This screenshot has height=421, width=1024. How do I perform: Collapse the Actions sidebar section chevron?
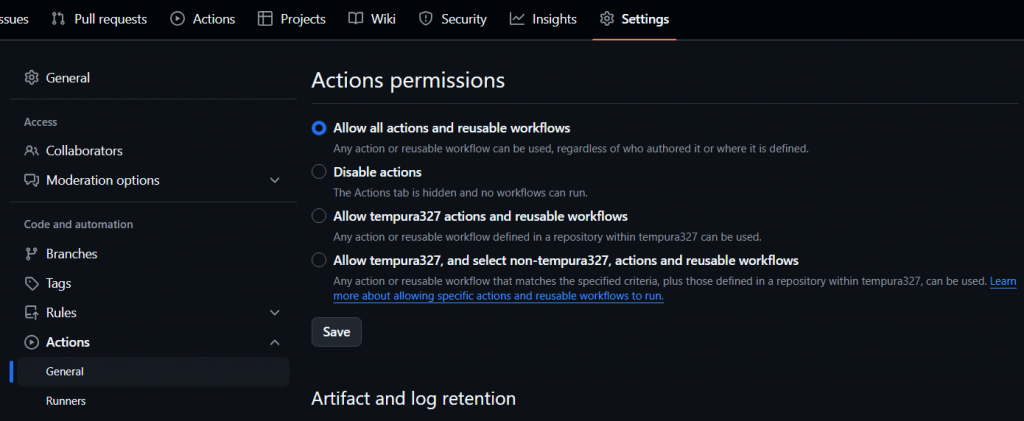(275, 343)
